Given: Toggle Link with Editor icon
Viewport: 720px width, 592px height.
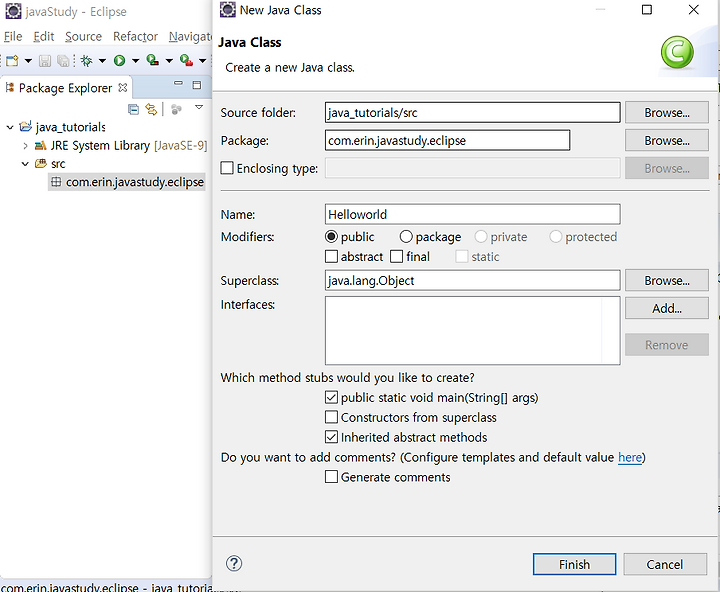Looking at the screenshot, I should pyautogui.click(x=151, y=109).
